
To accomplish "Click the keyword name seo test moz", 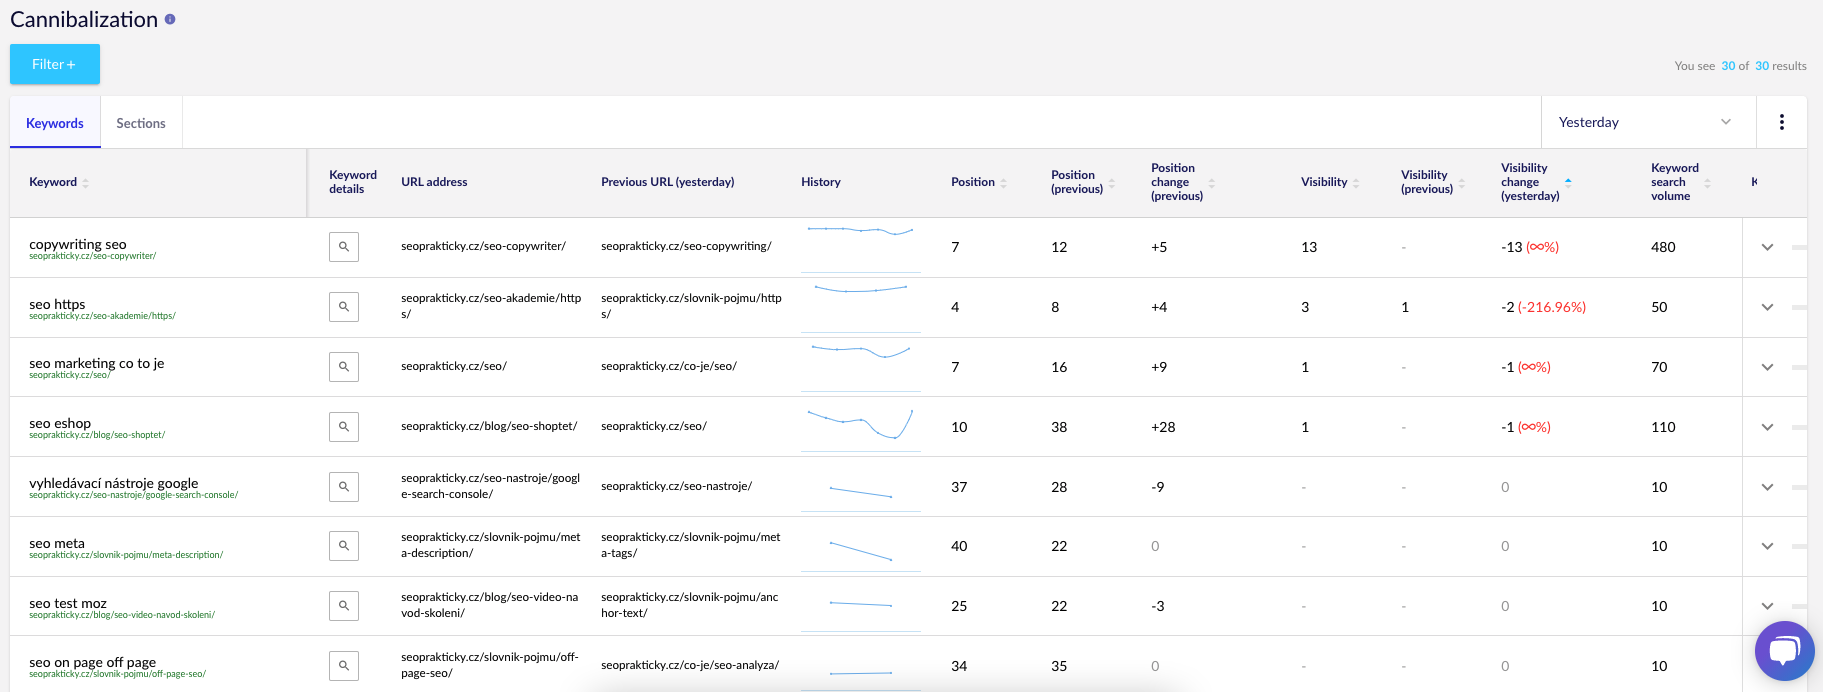I will [x=68, y=603].
